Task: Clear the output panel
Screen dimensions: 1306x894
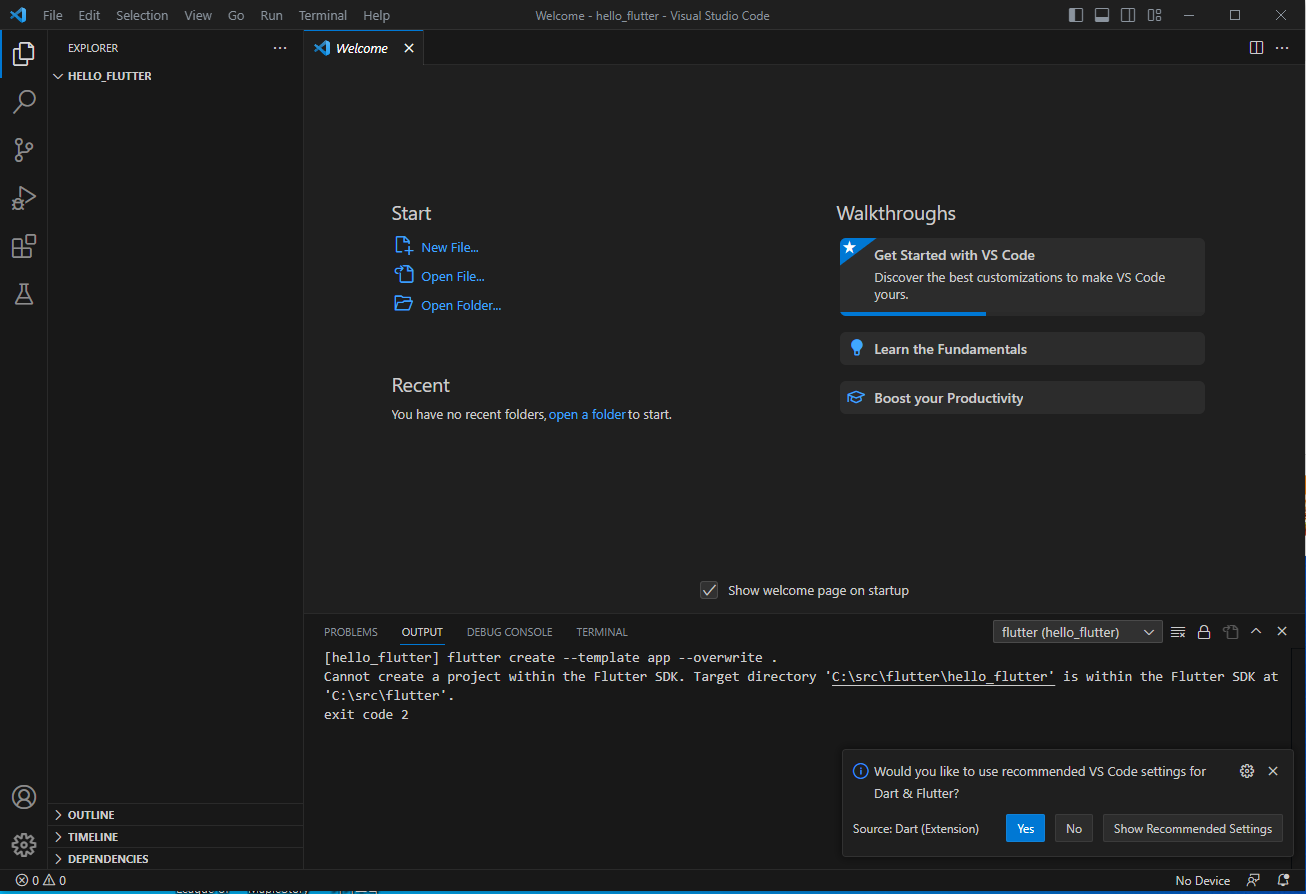Action: click(x=1178, y=632)
